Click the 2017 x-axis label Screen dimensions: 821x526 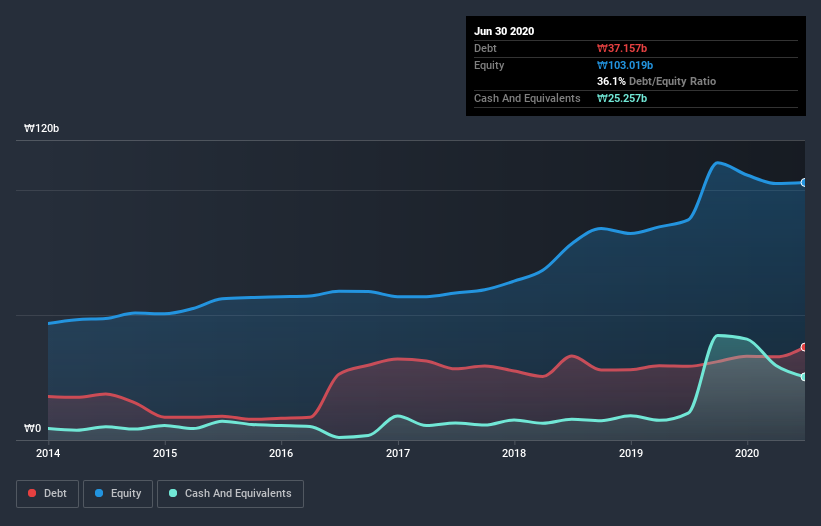pyautogui.click(x=398, y=453)
